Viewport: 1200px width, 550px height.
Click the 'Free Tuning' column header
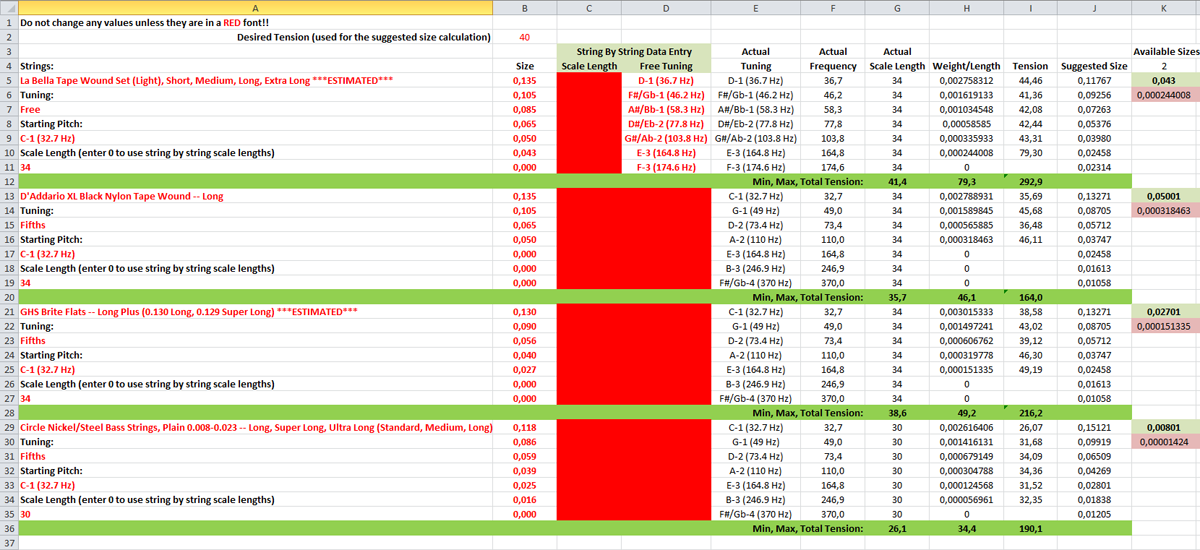tap(666, 66)
